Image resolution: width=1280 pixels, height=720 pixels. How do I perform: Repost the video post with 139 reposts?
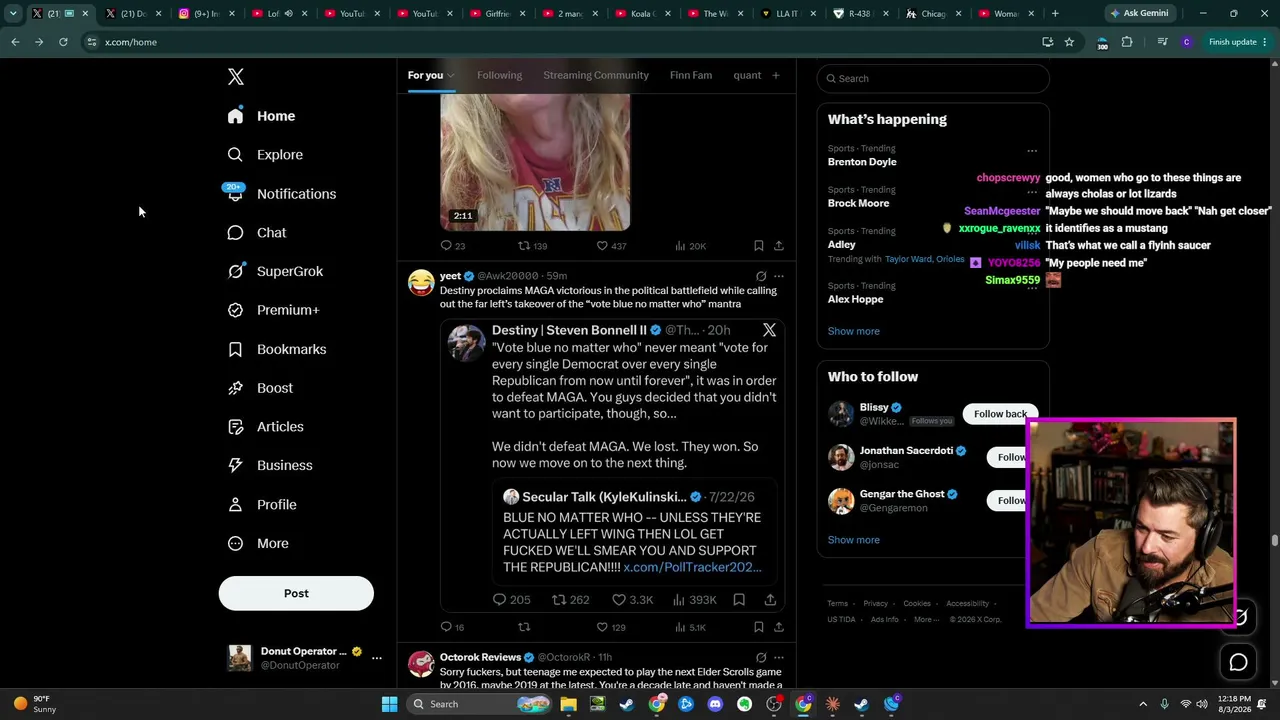pos(532,246)
